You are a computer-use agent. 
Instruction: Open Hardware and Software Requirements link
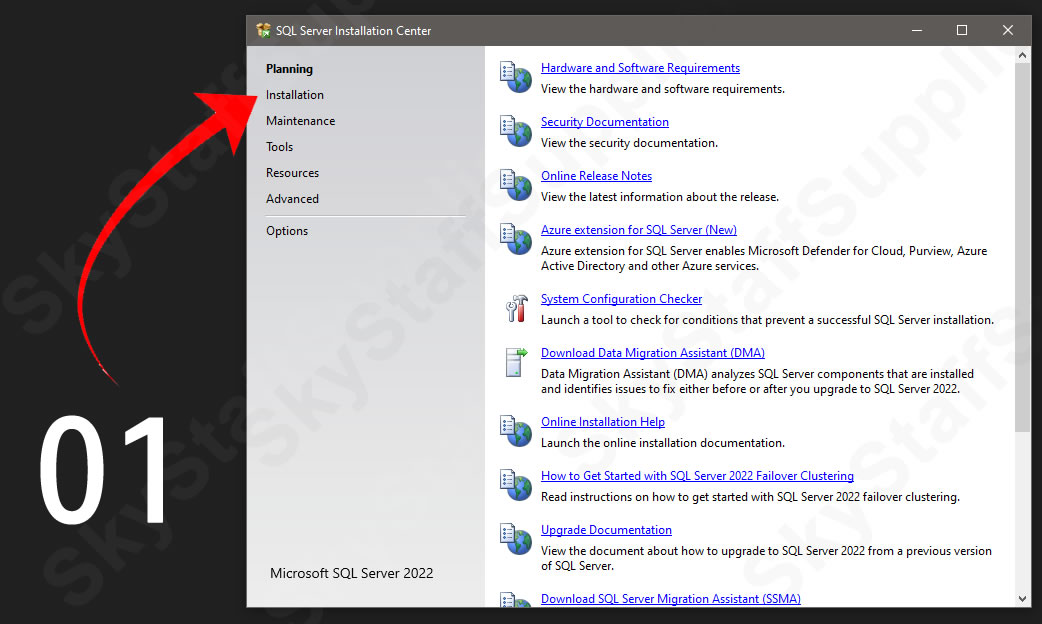pyautogui.click(x=640, y=68)
